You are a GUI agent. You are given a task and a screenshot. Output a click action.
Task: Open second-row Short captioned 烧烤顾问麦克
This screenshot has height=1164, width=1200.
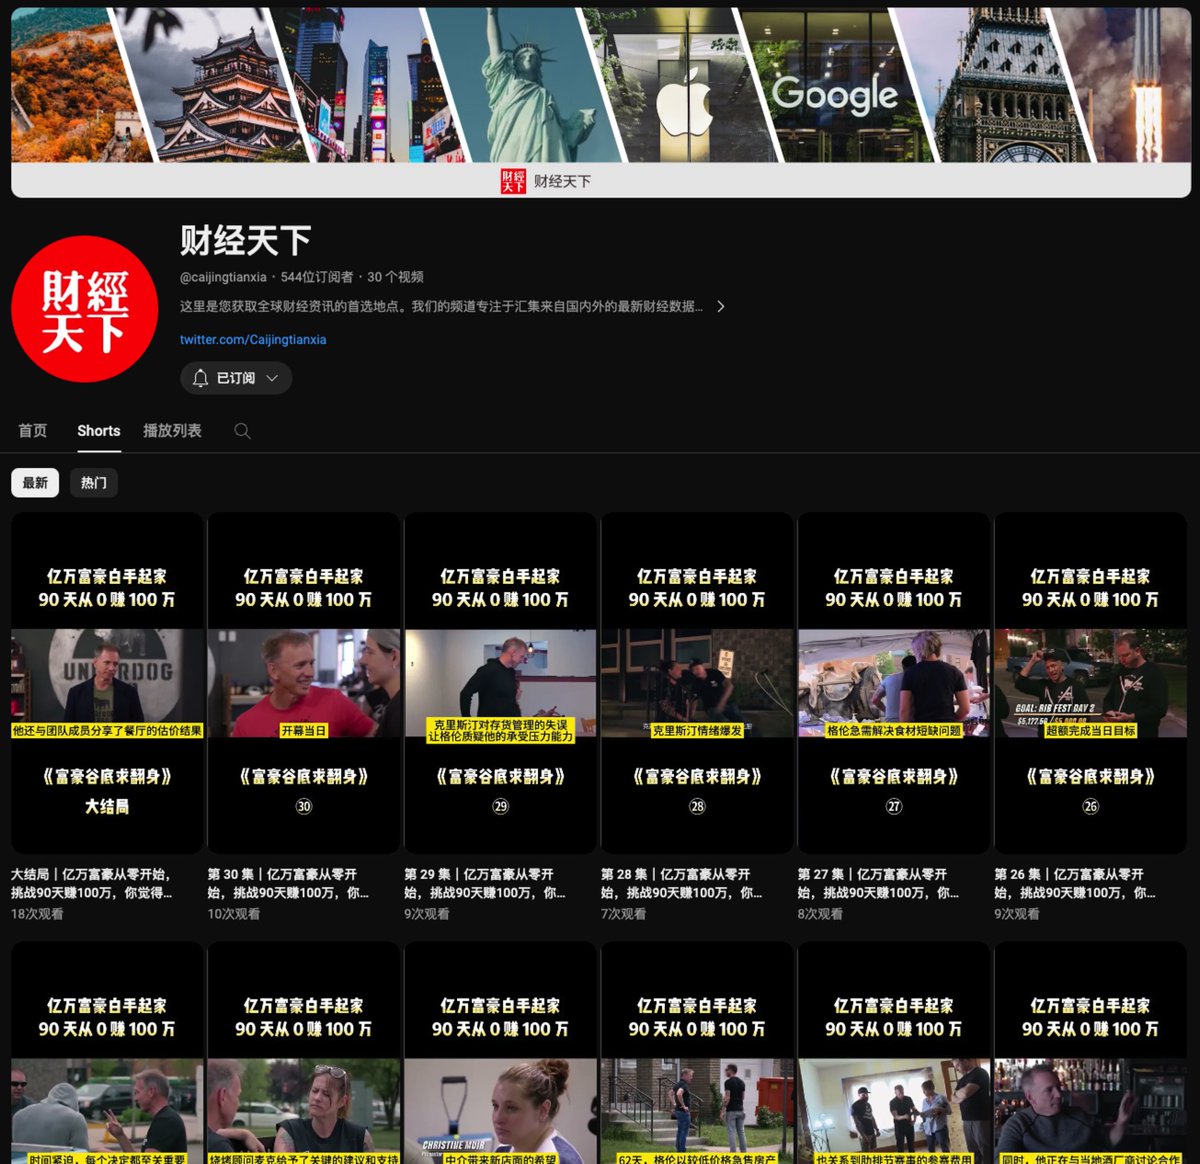[x=304, y=1053]
